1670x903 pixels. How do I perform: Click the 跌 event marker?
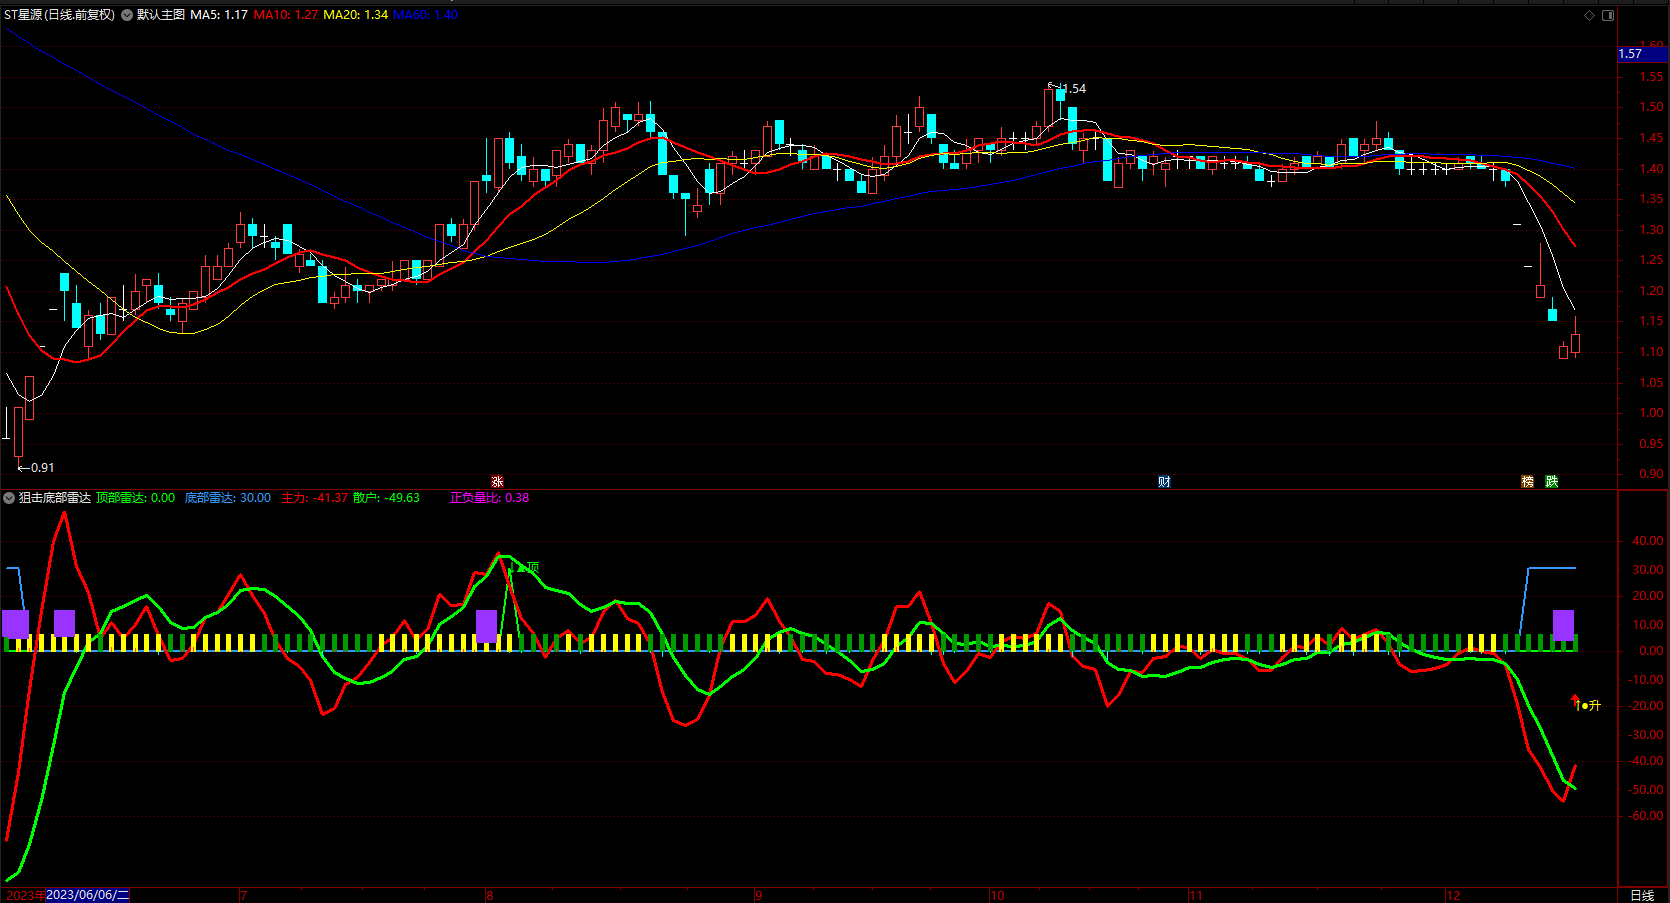coord(1551,482)
